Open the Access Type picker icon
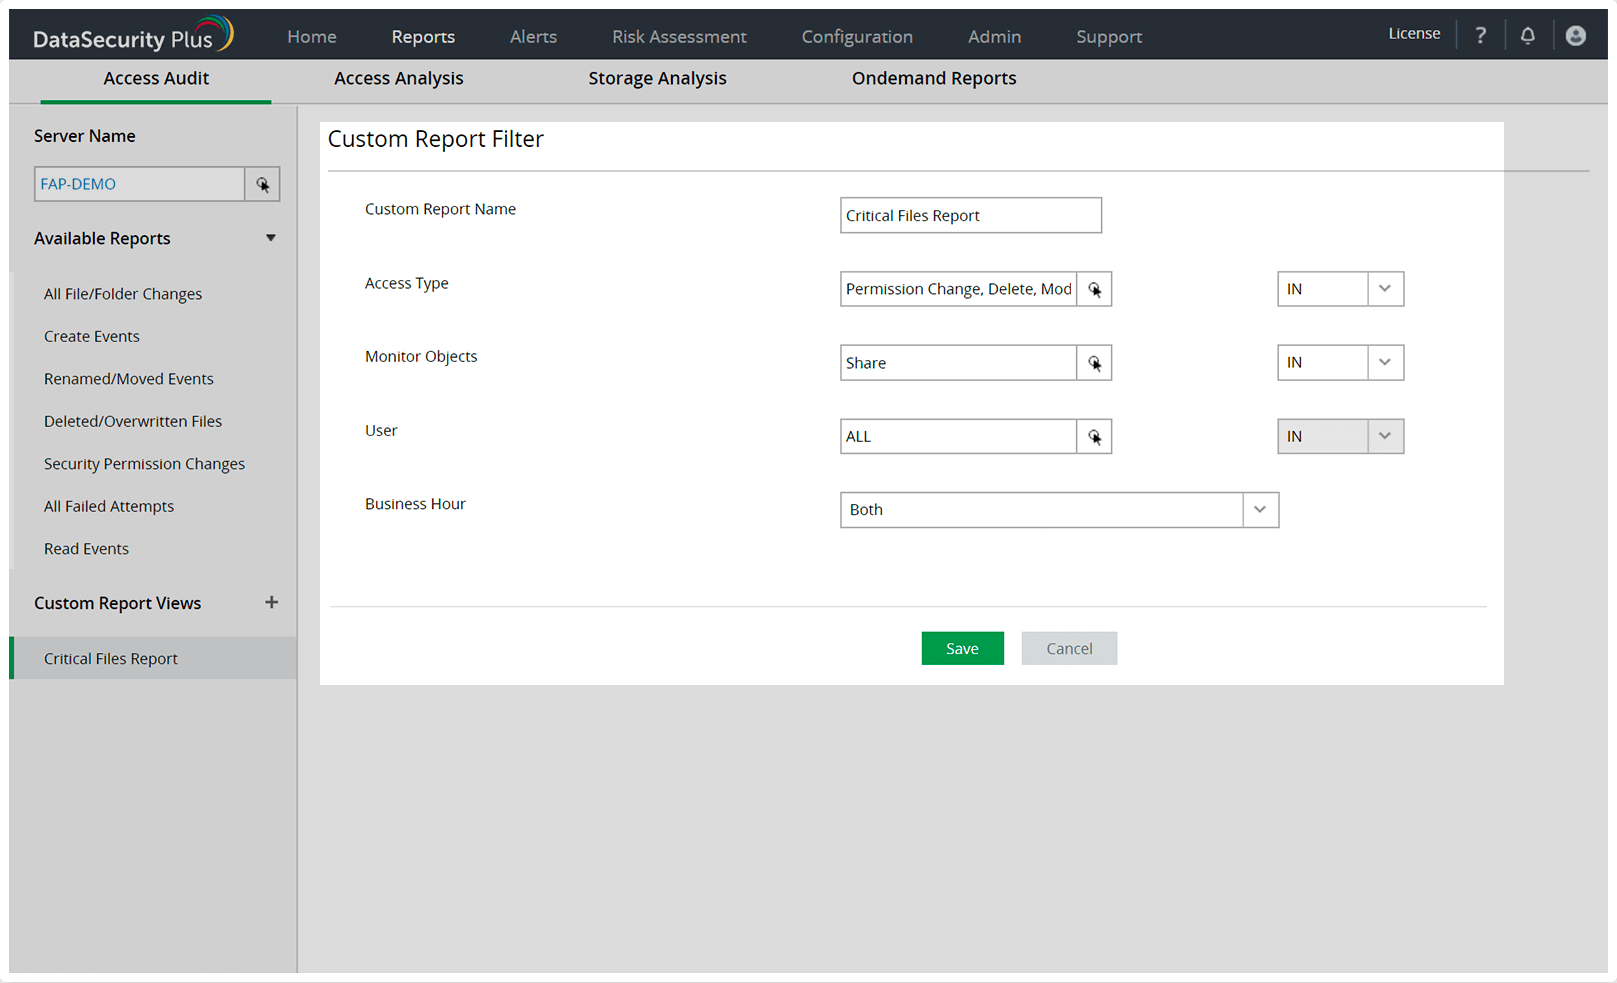 1094,289
